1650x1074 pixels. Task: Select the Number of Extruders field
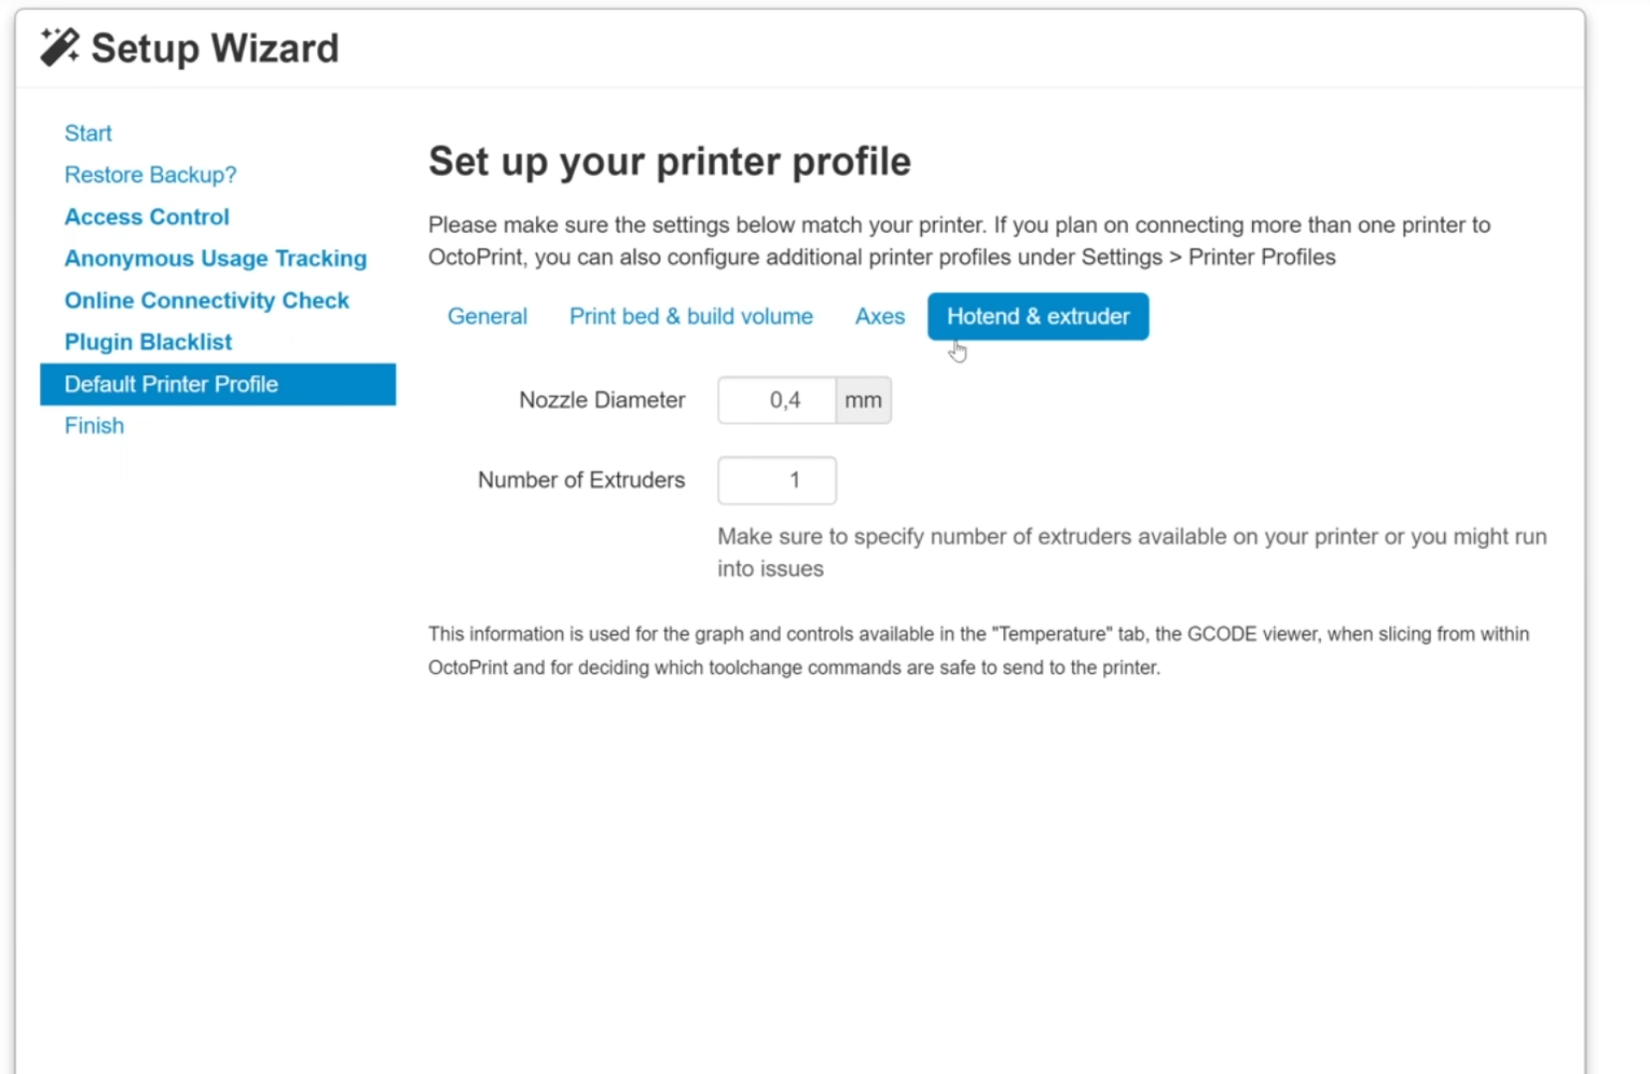pyautogui.click(x=777, y=480)
